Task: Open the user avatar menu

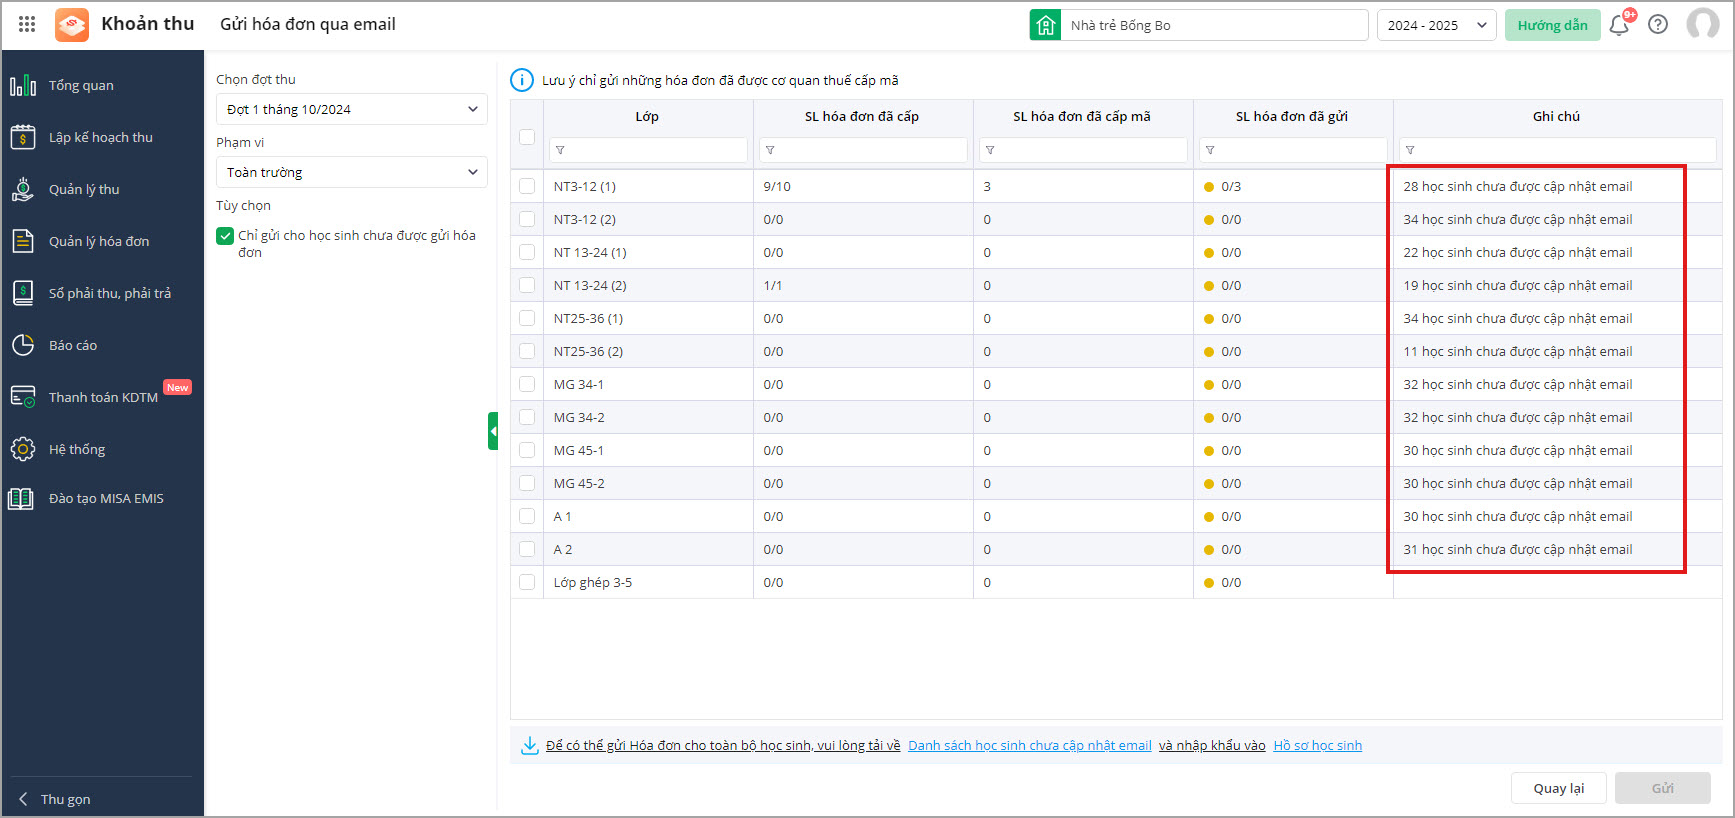Action: click(1702, 24)
